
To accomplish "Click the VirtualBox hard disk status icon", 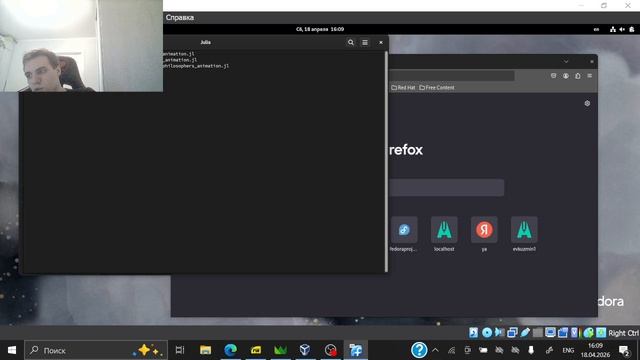I will click(x=473, y=333).
